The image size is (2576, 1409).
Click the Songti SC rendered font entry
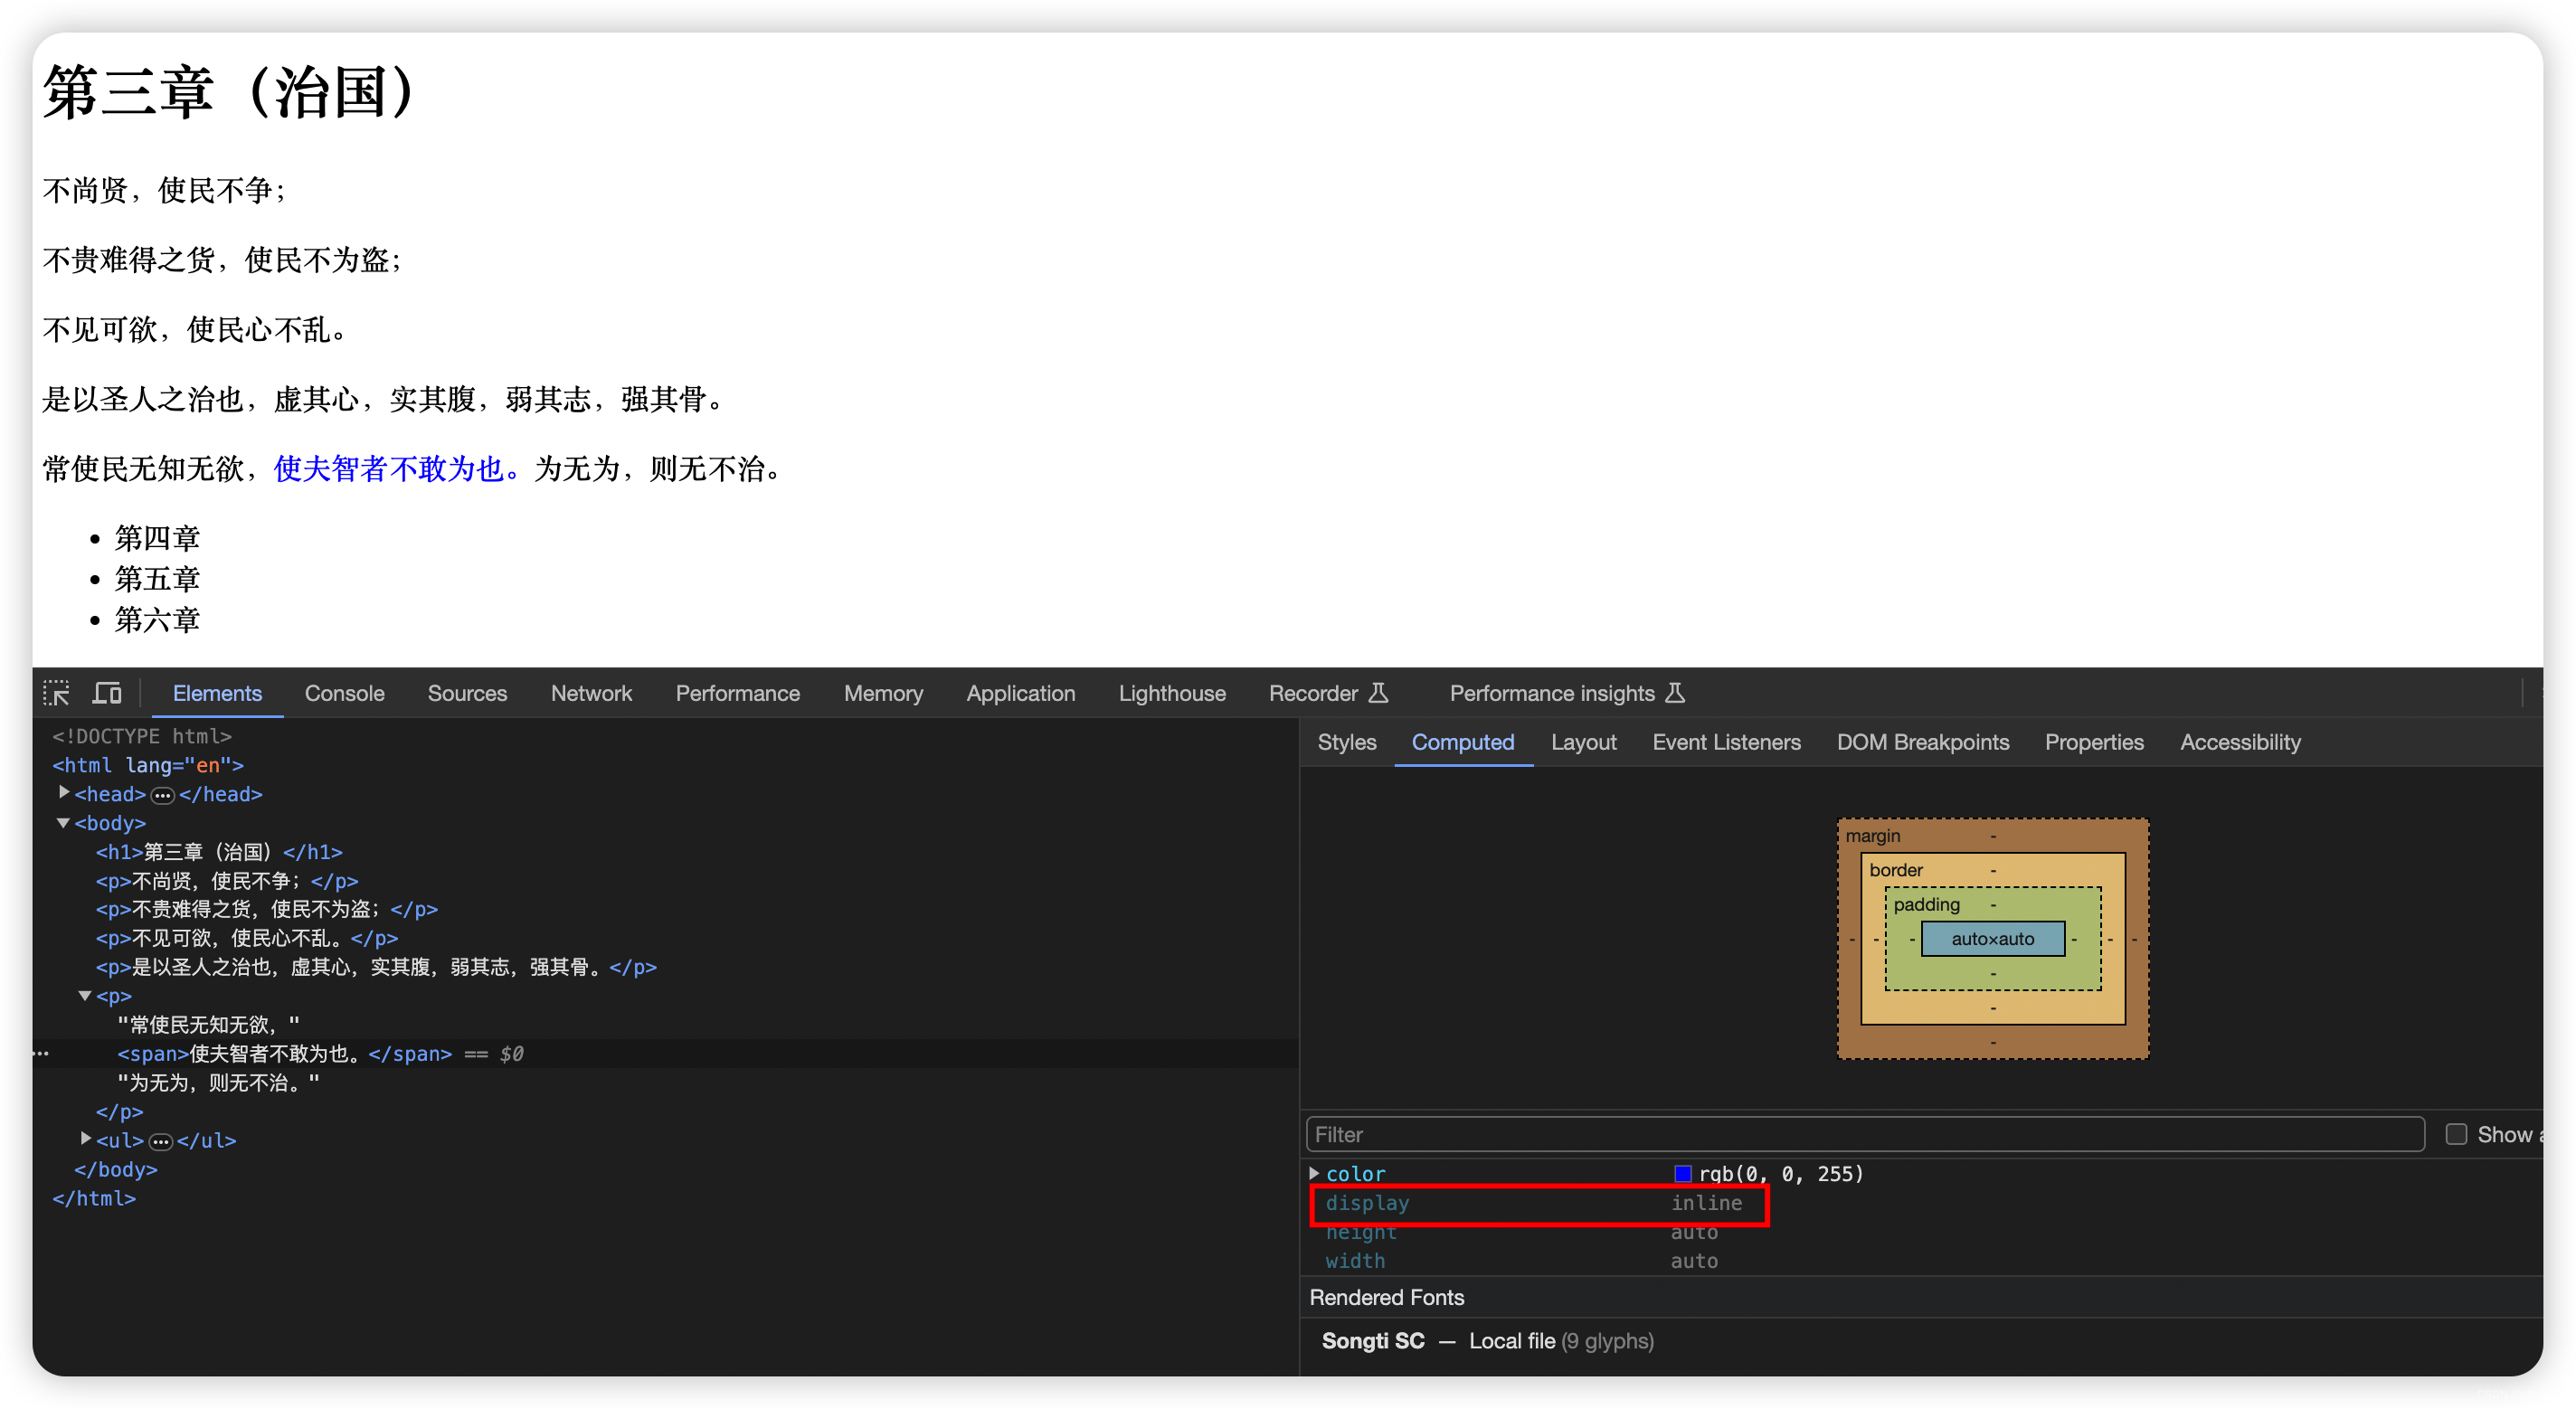[x=1487, y=1341]
